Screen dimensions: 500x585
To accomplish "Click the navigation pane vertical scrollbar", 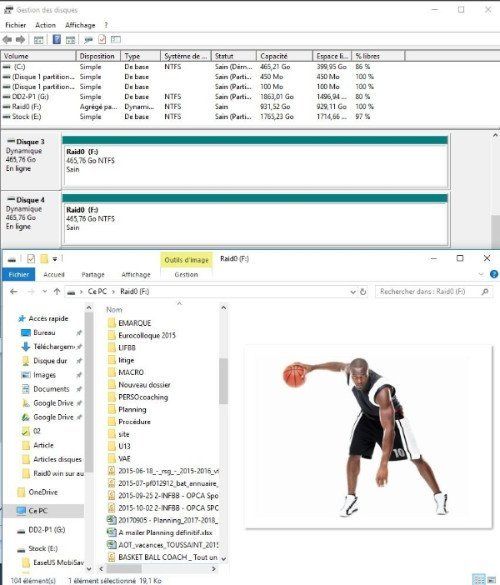I will 89,392.
